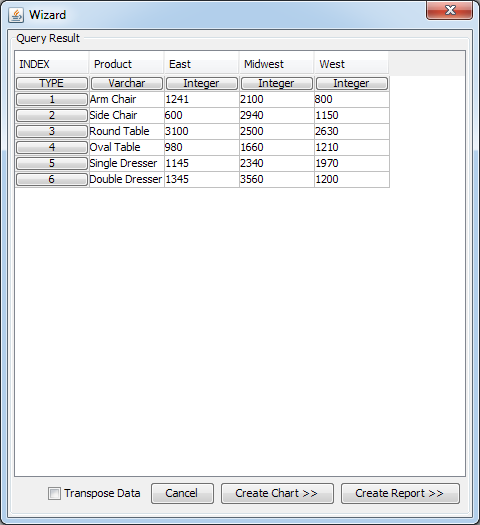Click Create Chart >> button
The height and width of the screenshot is (525, 480).
pyautogui.click(x=277, y=493)
